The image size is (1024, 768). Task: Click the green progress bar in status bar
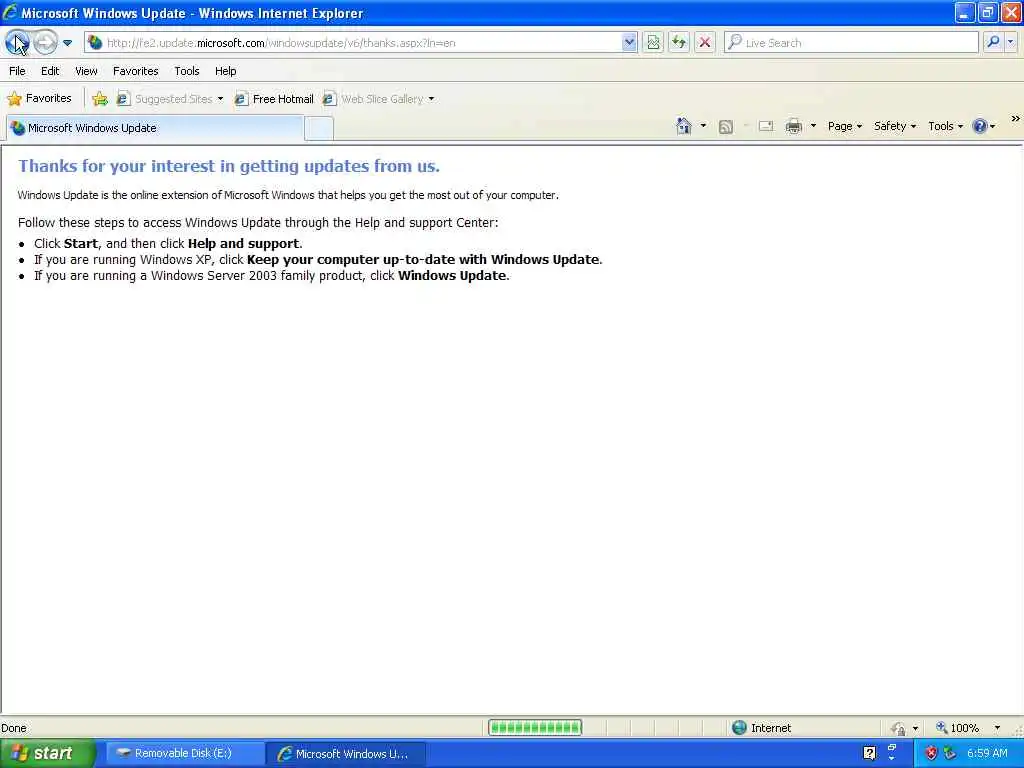pyautogui.click(x=535, y=728)
